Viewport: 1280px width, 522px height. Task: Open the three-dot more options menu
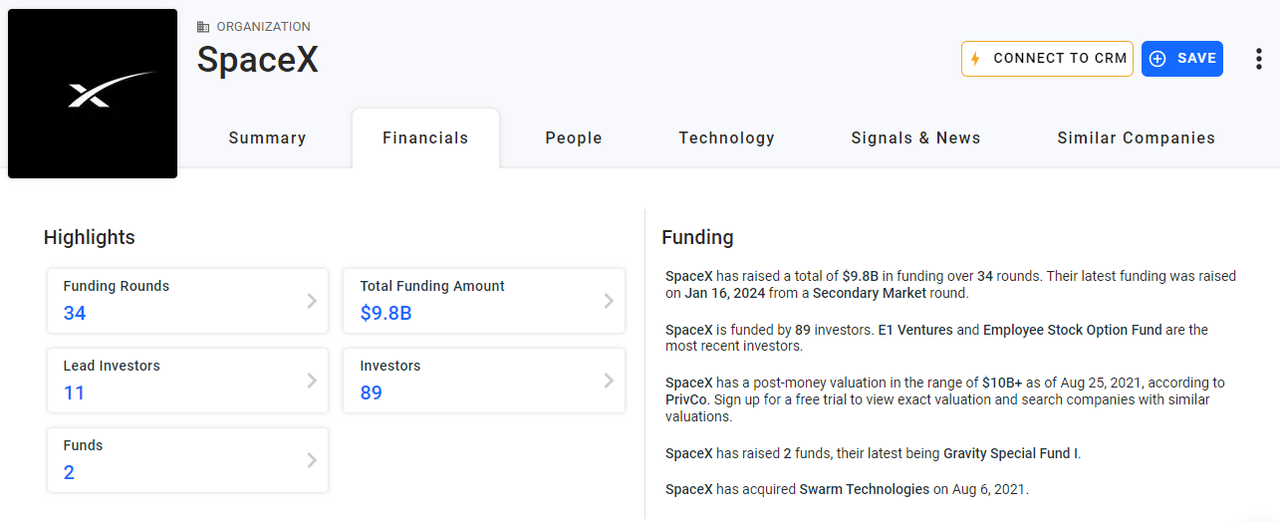click(1258, 59)
